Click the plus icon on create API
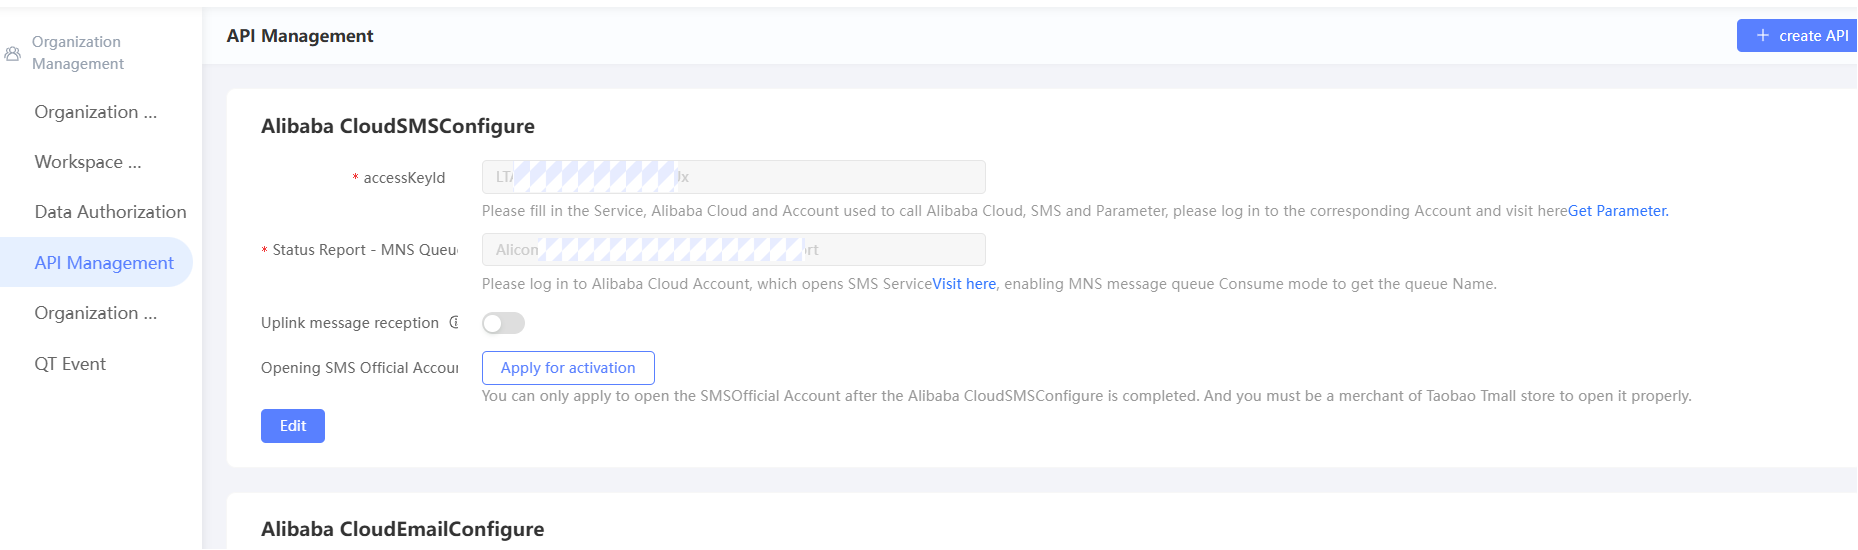 [x=1762, y=35]
